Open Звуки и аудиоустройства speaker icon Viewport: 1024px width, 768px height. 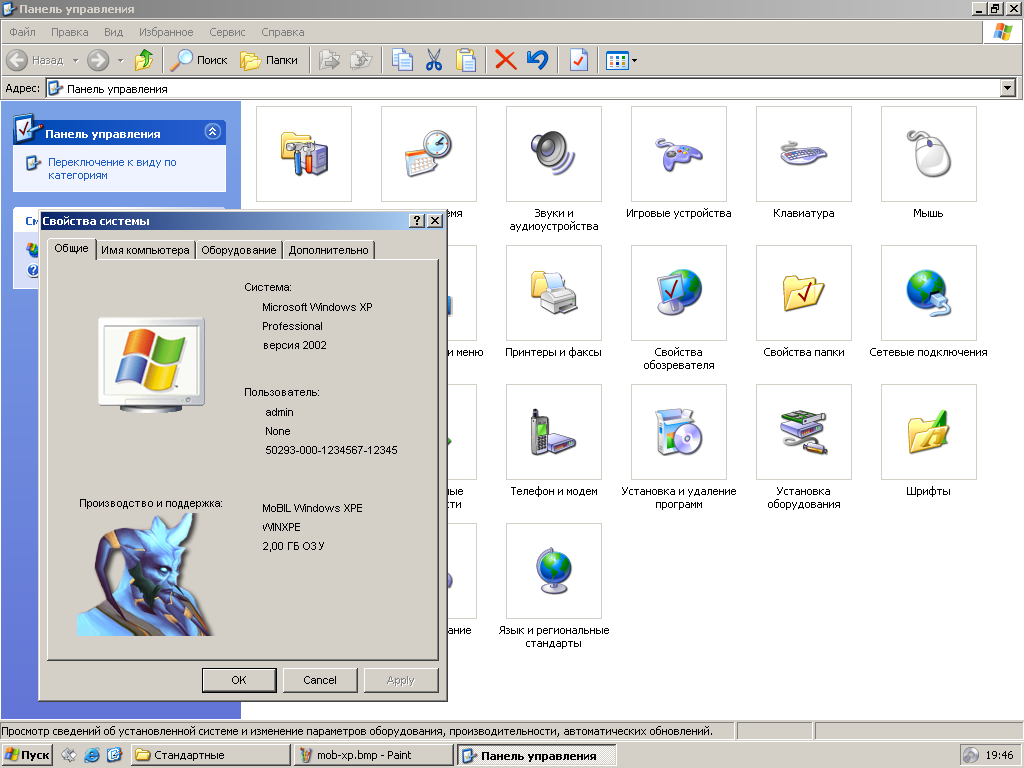click(x=554, y=154)
